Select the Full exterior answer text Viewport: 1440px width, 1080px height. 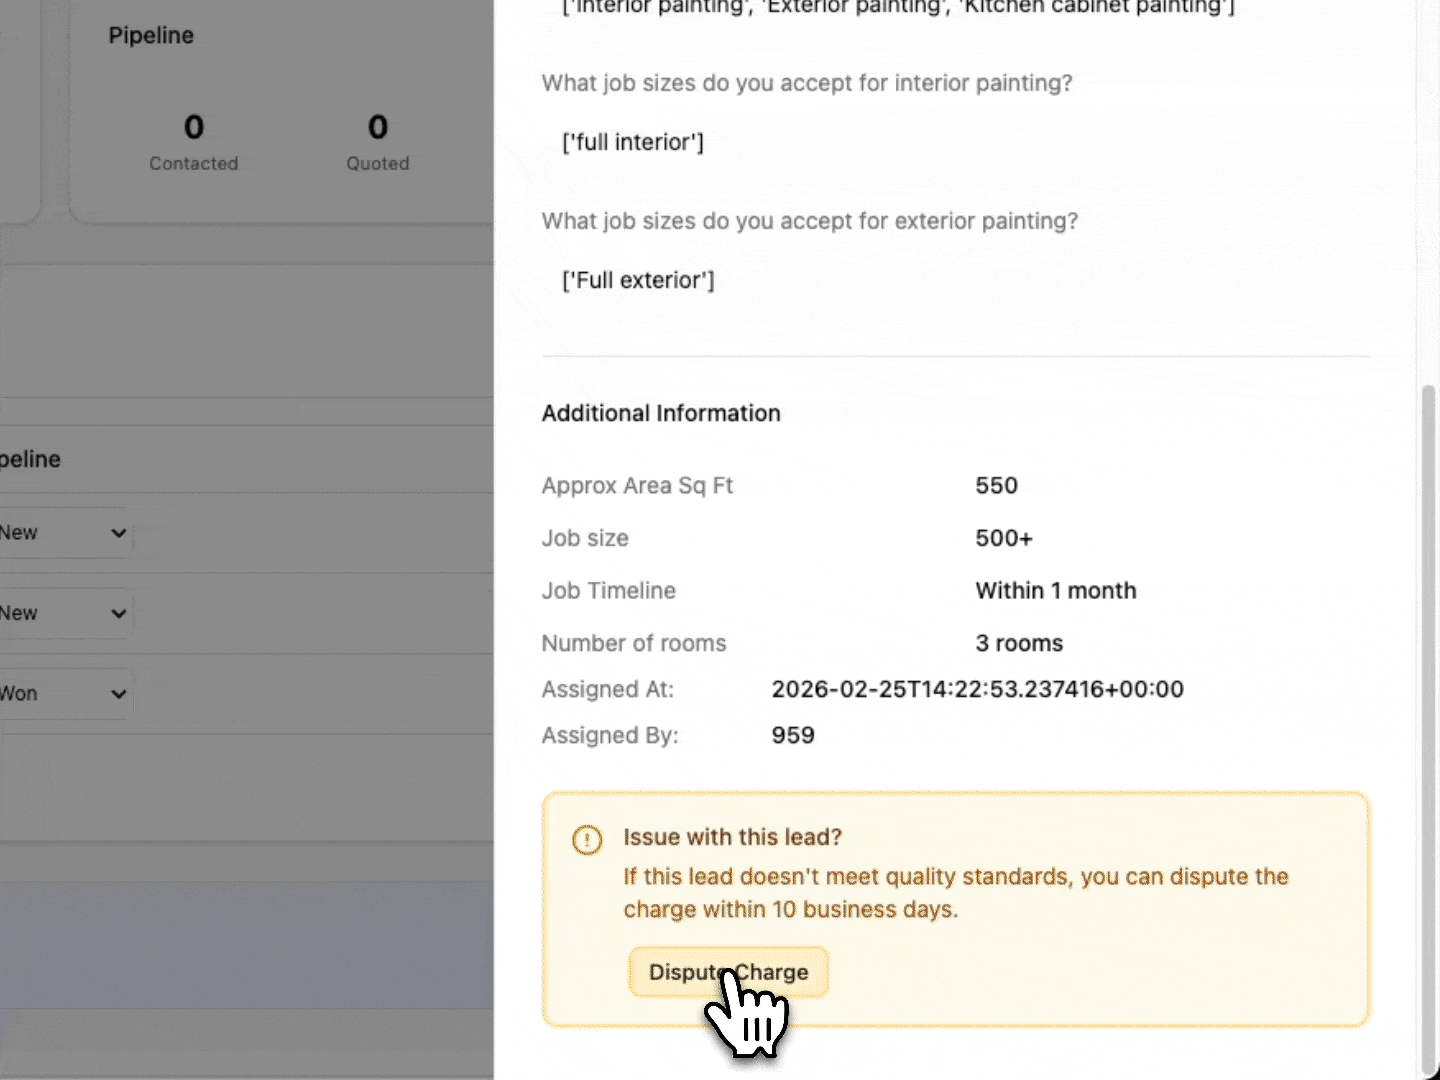639,280
